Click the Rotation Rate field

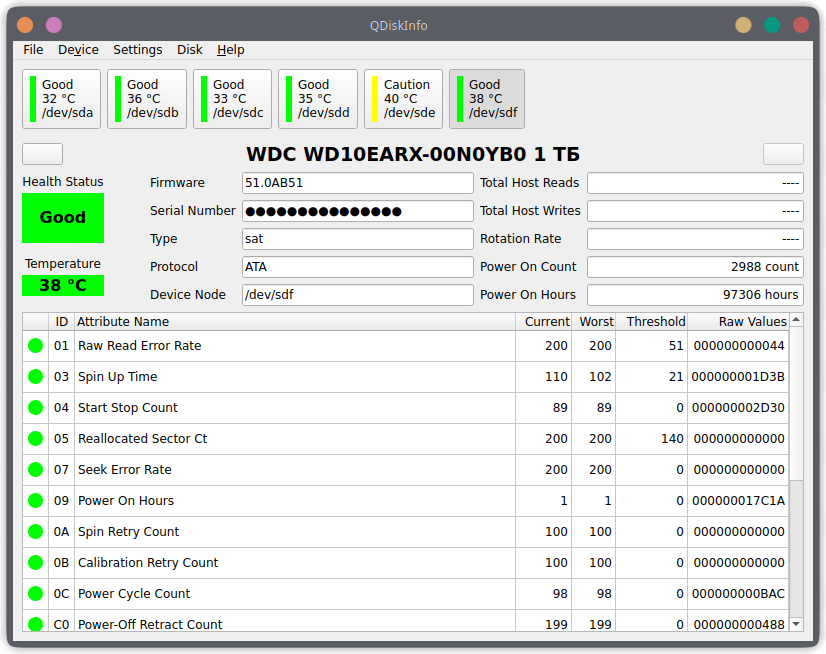point(695,239)
